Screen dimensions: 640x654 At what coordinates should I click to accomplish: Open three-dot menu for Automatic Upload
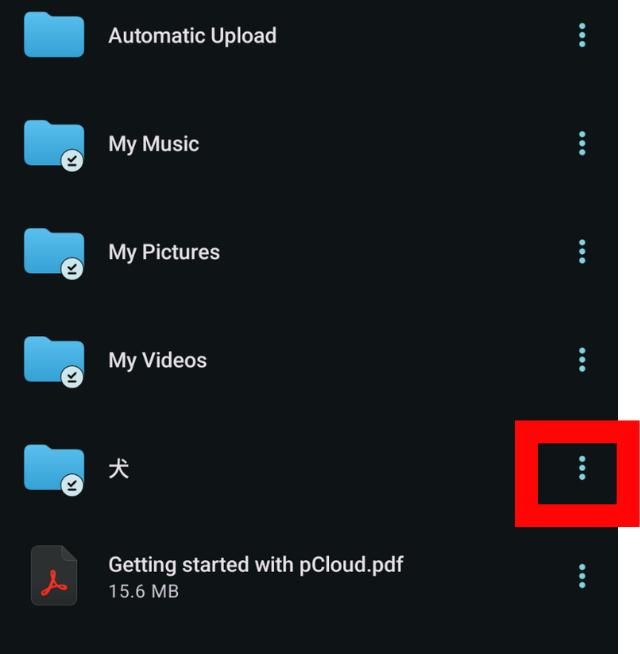[582, 35]
